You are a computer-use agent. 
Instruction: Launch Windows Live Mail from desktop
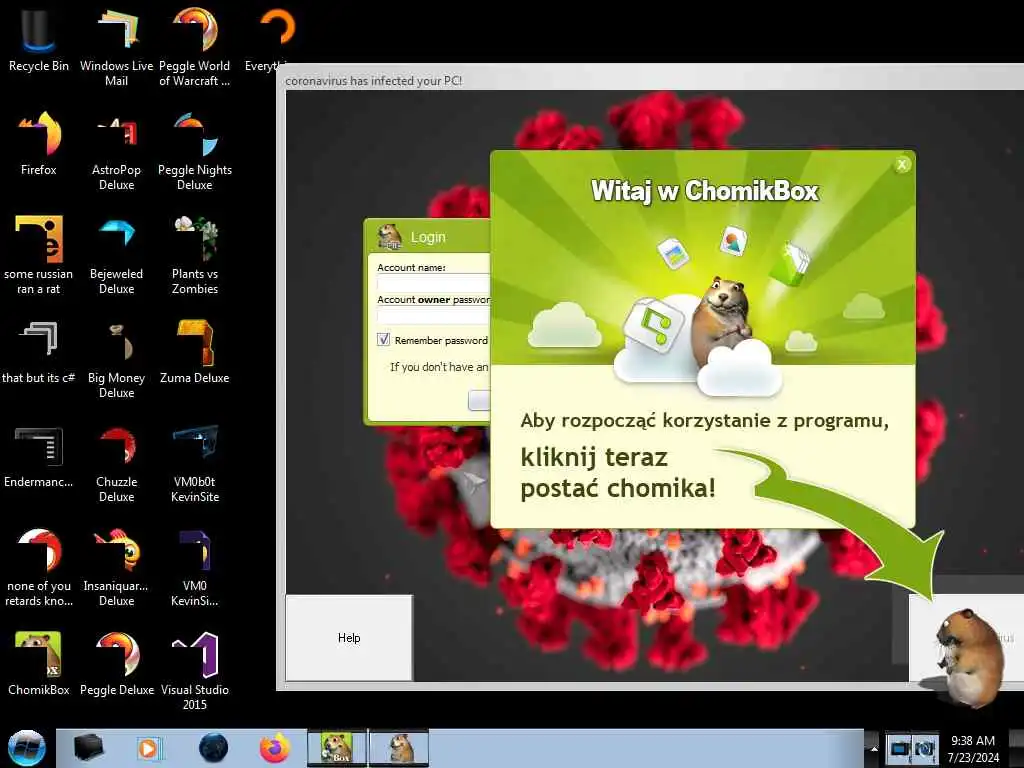click(x=116, y=47)
